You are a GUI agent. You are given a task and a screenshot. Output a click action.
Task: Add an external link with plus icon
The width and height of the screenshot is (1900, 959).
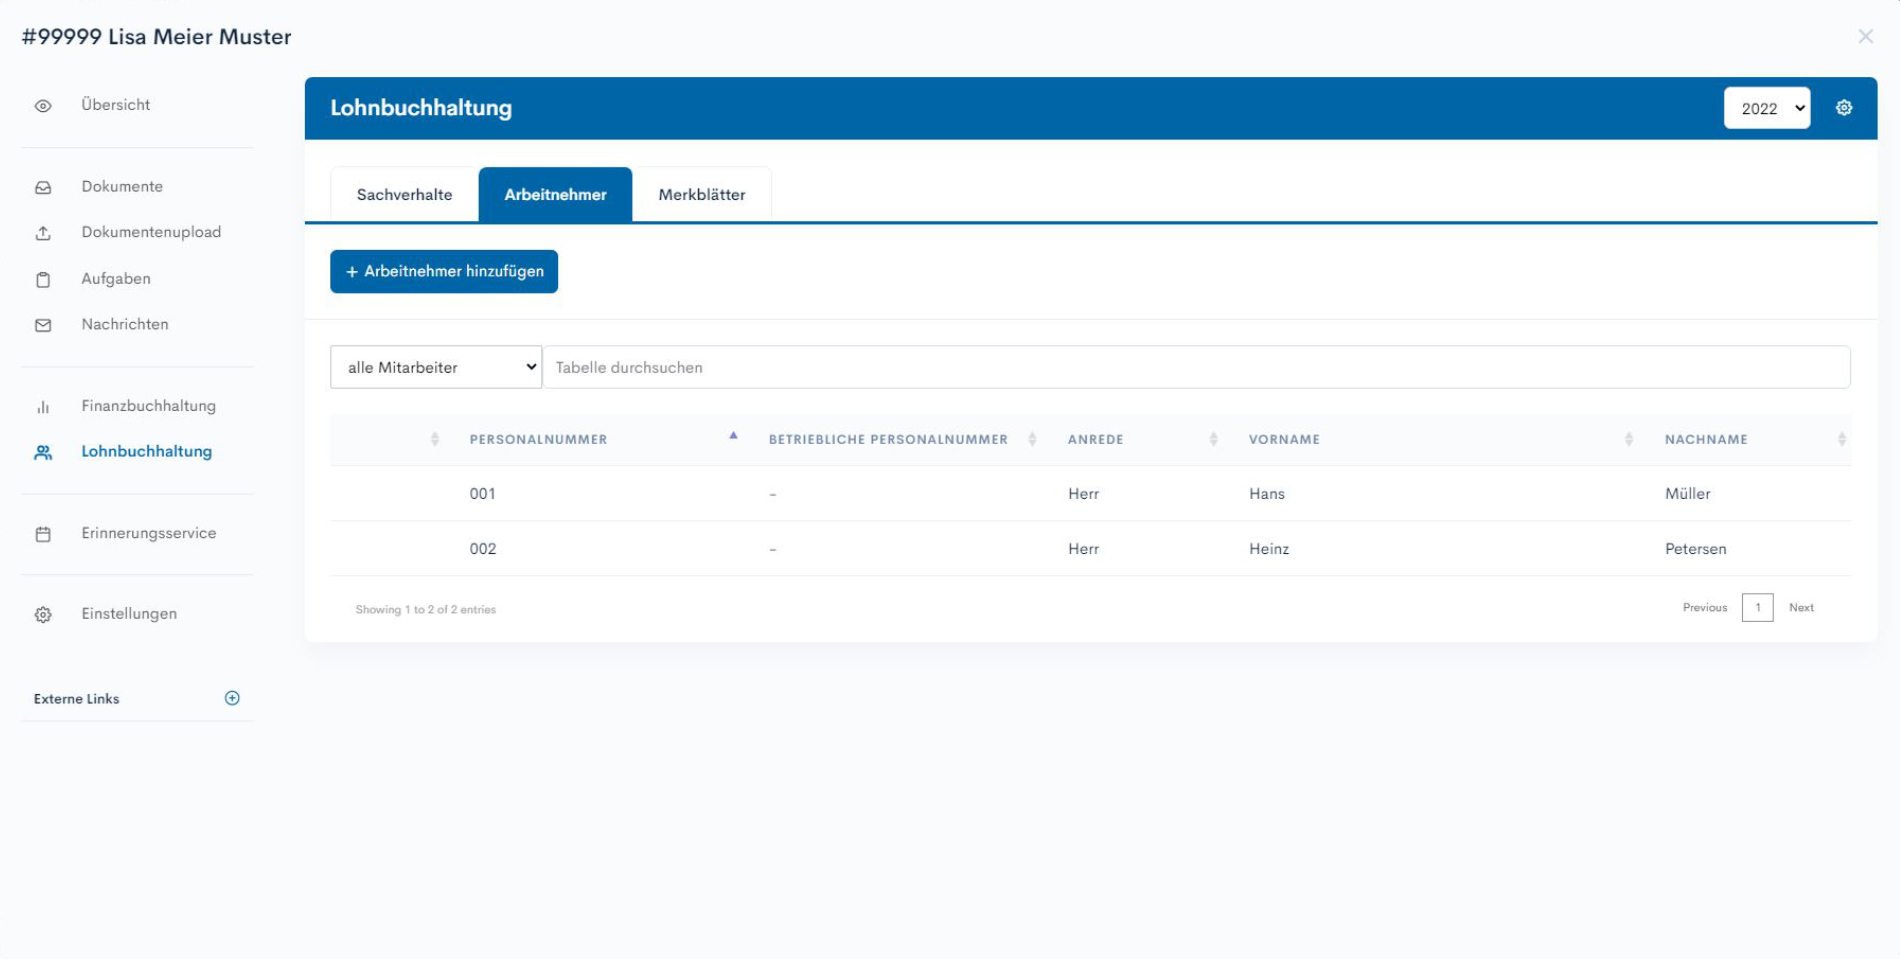pyautogui.click(x=232, y=698)
